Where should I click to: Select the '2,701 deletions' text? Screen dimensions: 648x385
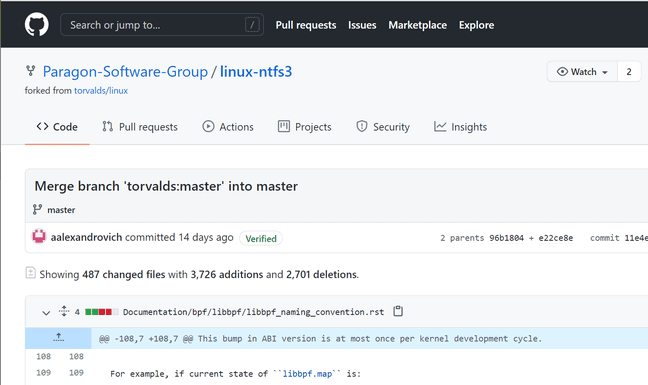pos(322,274)
